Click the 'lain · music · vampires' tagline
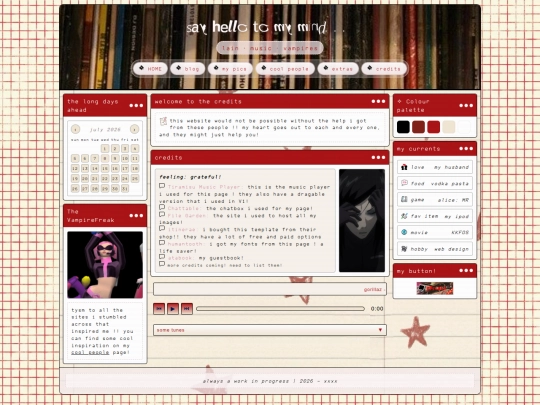 270,48
